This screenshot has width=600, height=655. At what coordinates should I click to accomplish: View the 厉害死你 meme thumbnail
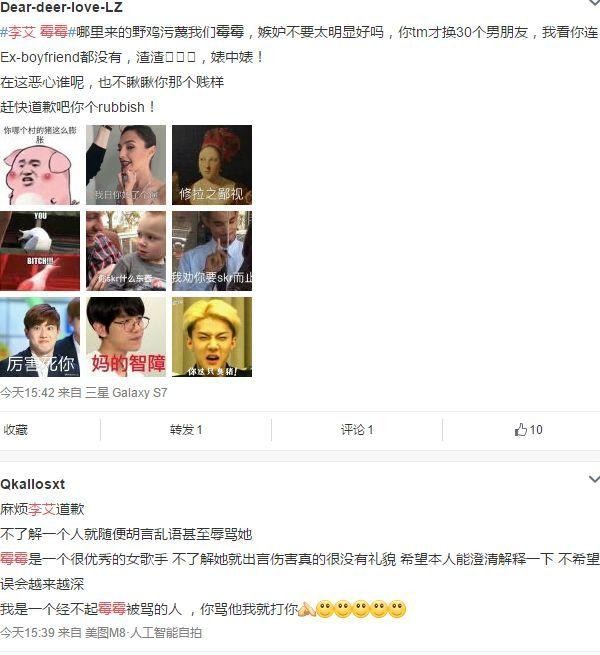(x=40, y=337)
